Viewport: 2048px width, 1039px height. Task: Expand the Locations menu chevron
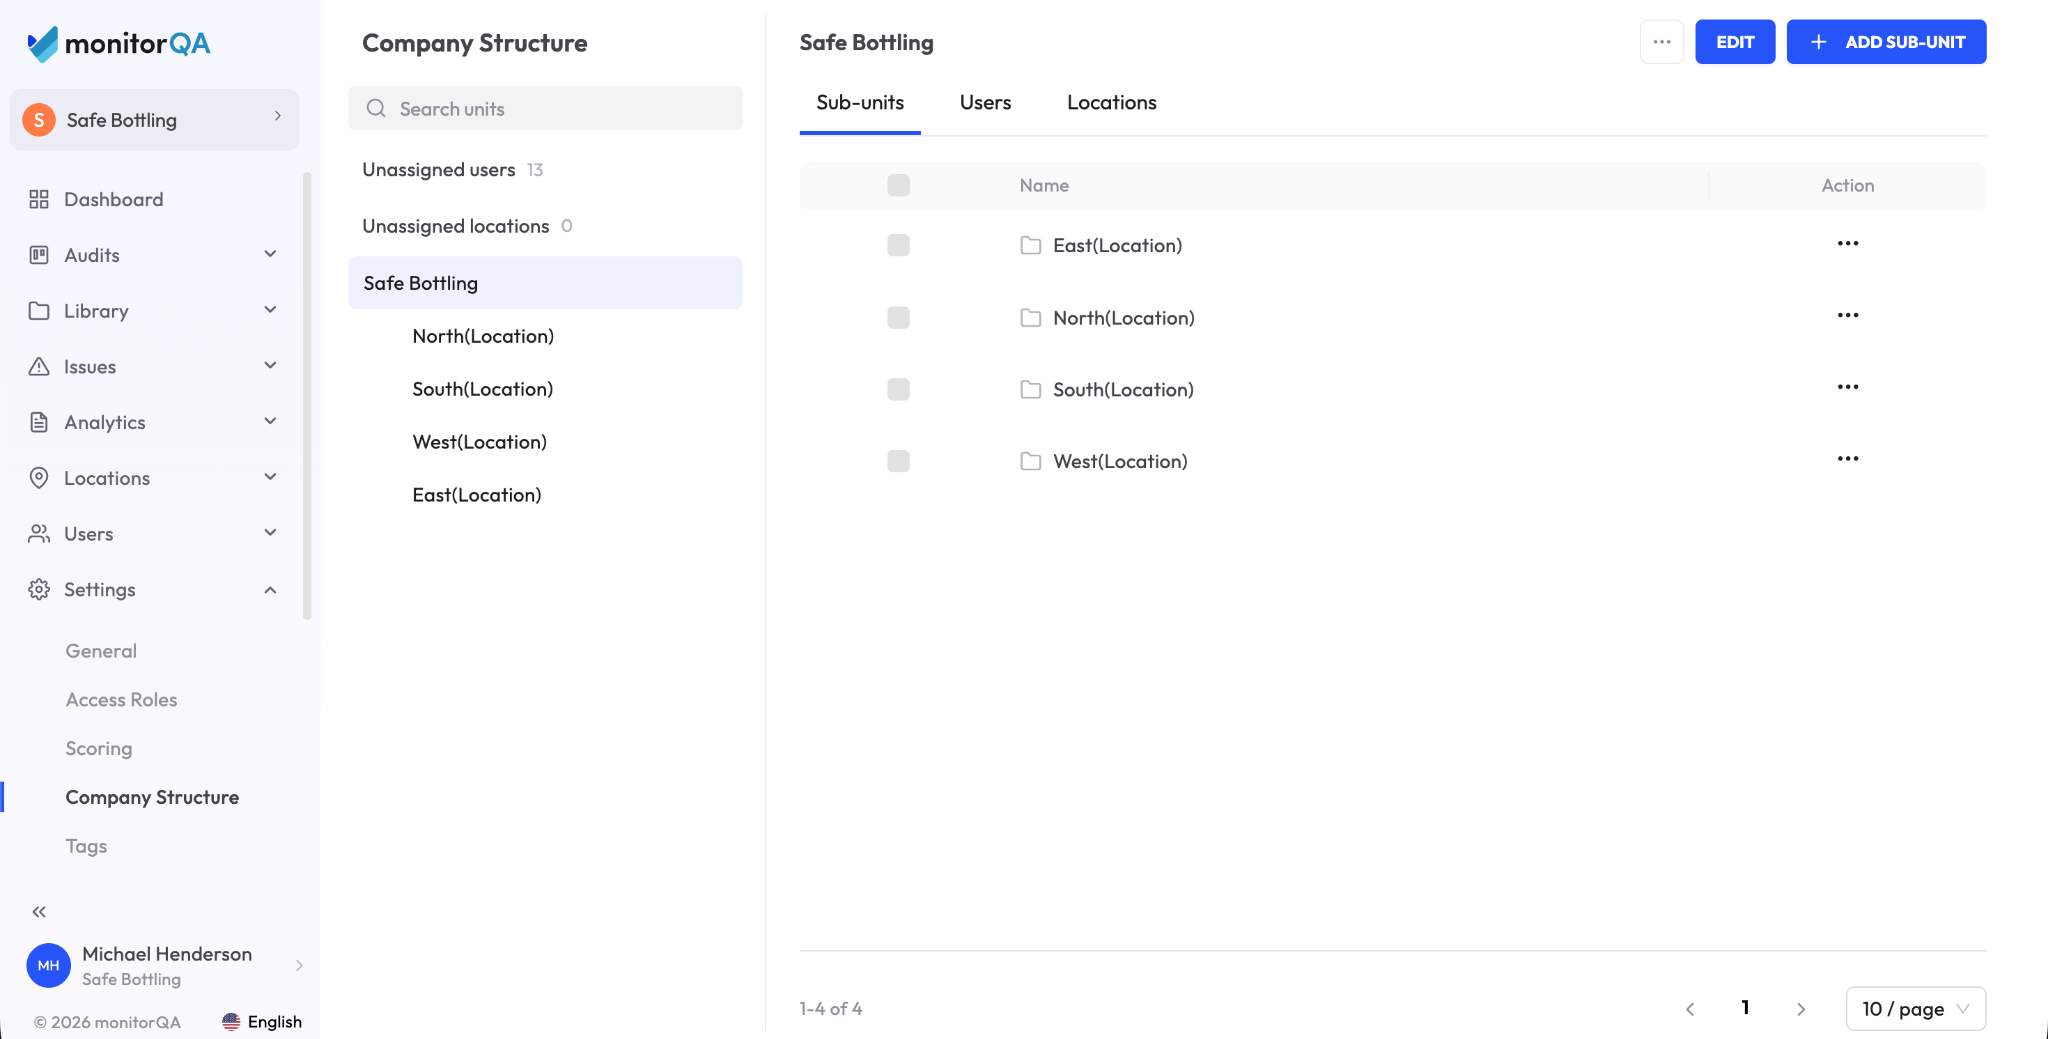point(270,477)
